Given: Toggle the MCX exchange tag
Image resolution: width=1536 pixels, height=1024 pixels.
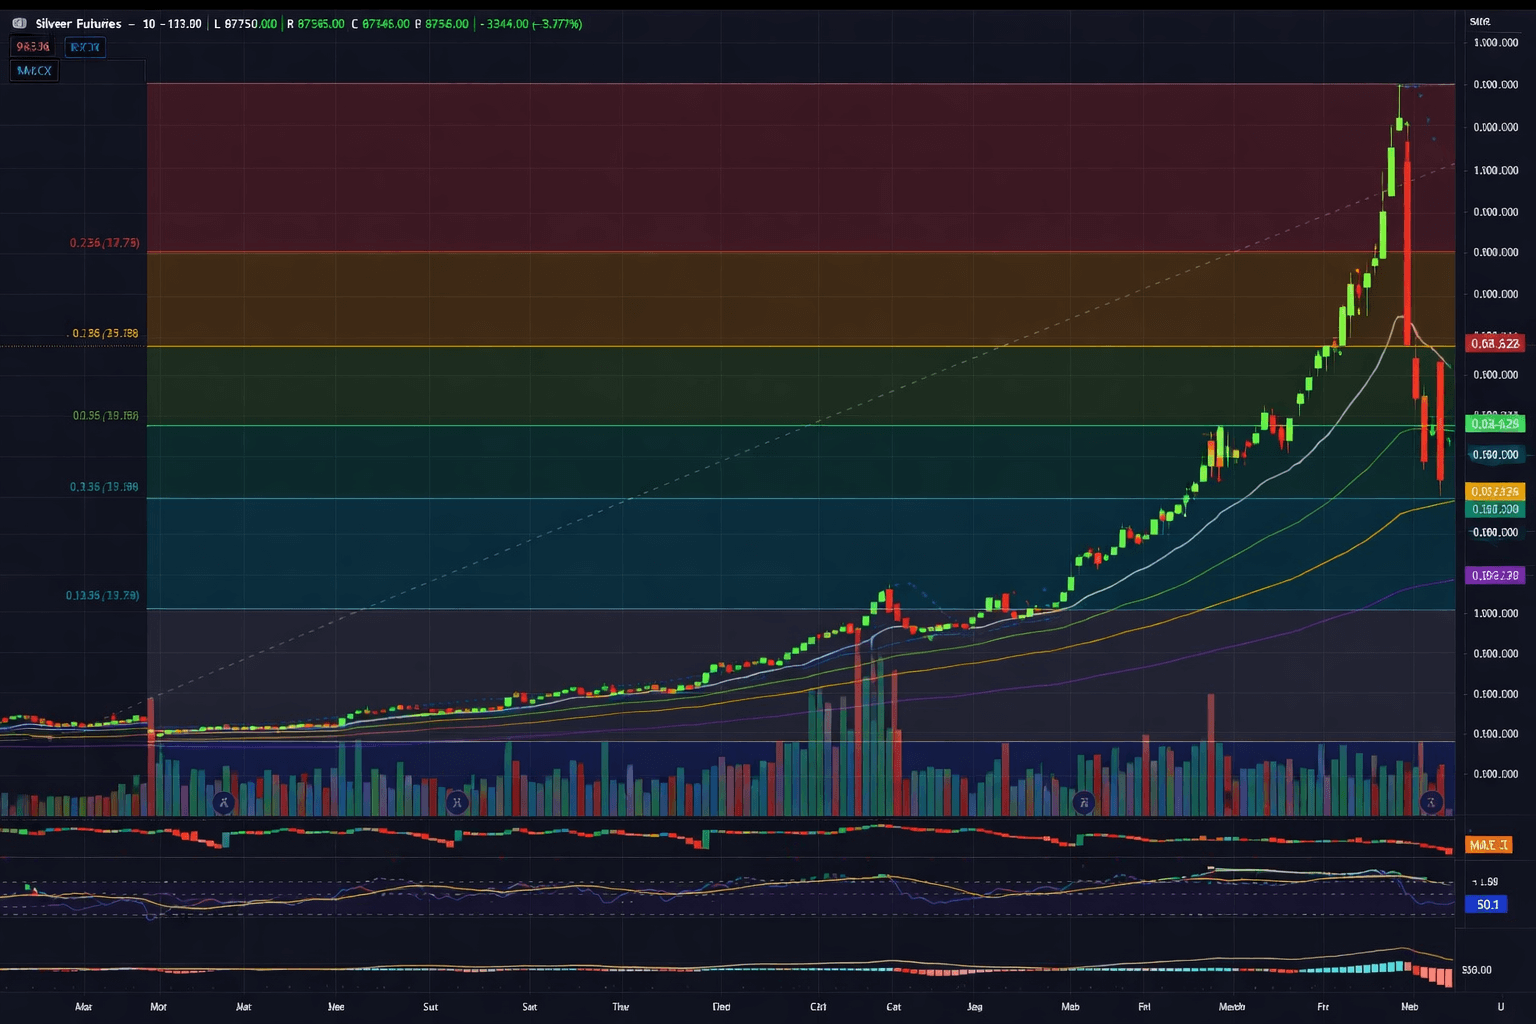Looking at the screenshot, I should click(34, 71).
